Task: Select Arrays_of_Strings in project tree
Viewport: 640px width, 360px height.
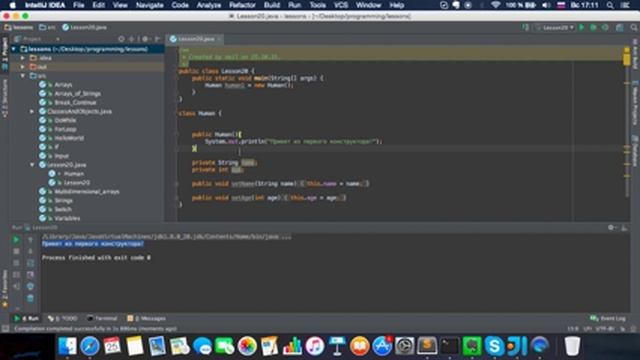Action: click(77, 94)
